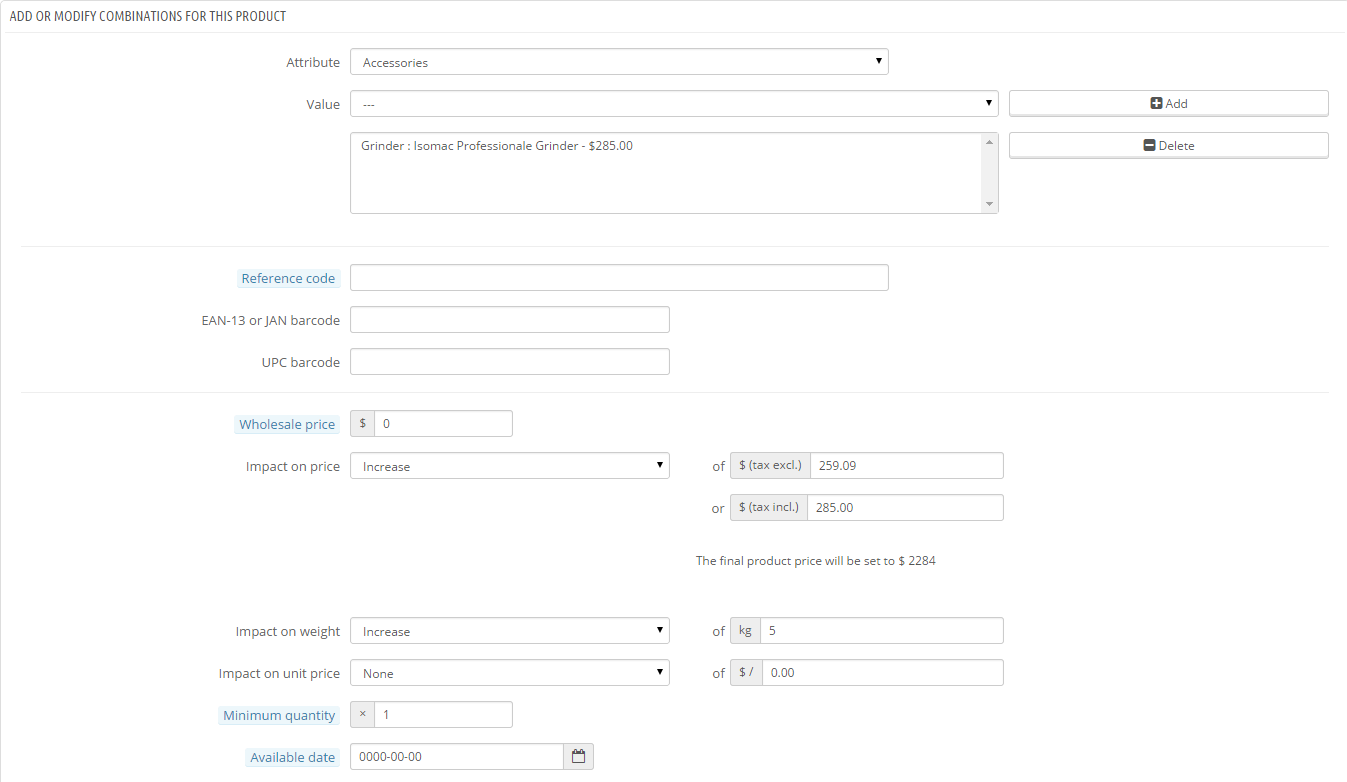The height and width of the screenshot is (782, 1347).
Task: Click the $ (tax excl.) prefix label
Action: coord(770,466)
